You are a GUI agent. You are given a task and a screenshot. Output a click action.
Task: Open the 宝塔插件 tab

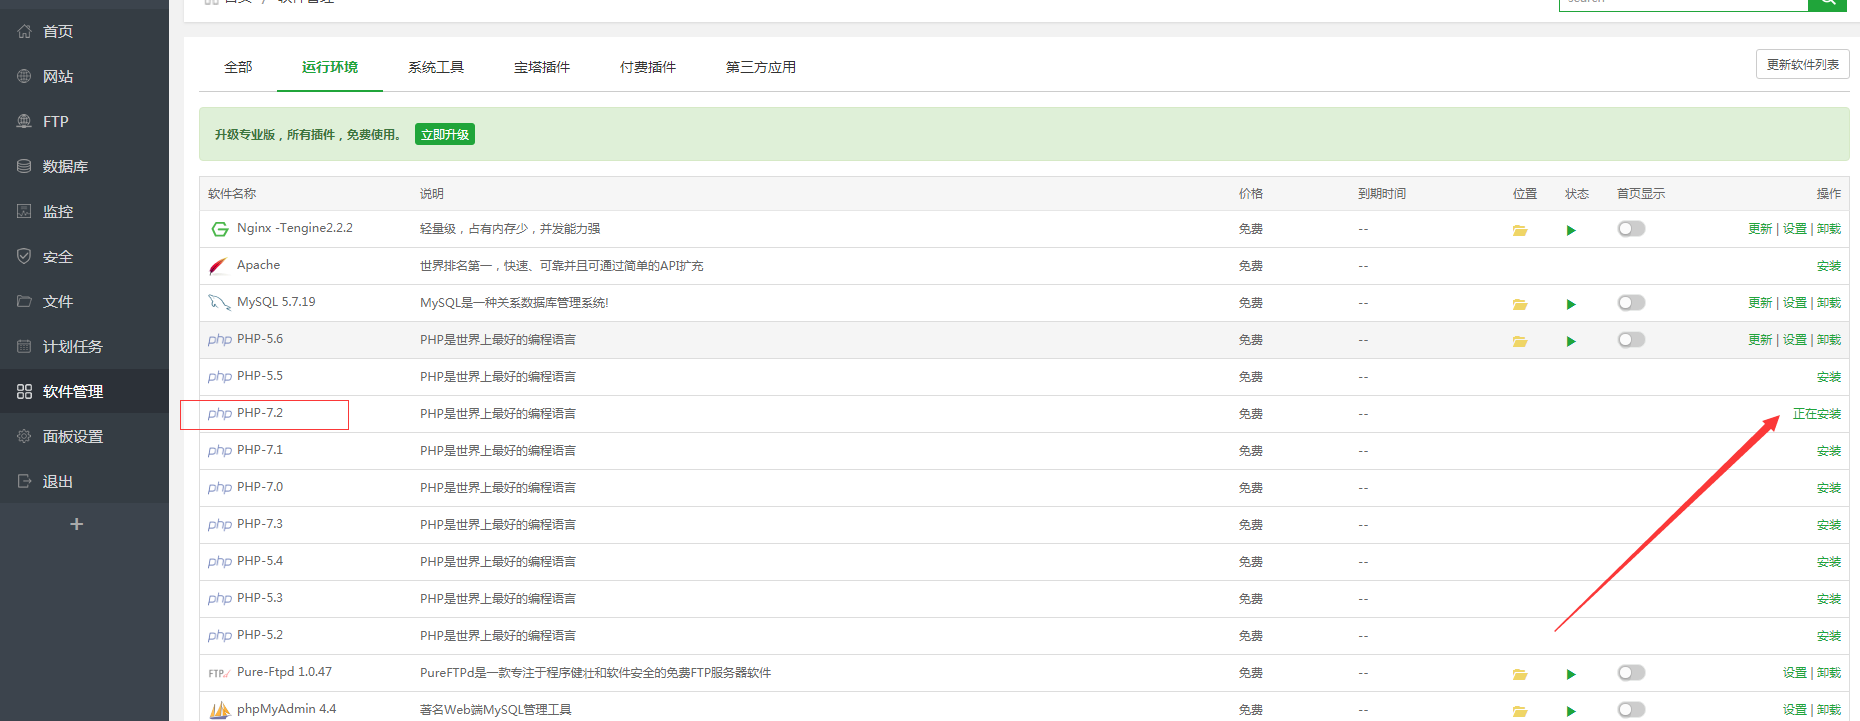542,67
